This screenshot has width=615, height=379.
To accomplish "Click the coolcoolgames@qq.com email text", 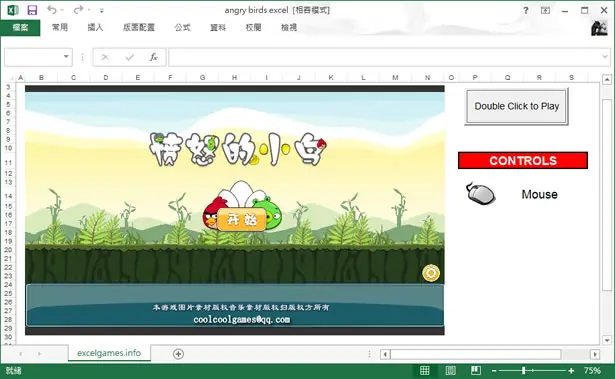I will [242, 319].
